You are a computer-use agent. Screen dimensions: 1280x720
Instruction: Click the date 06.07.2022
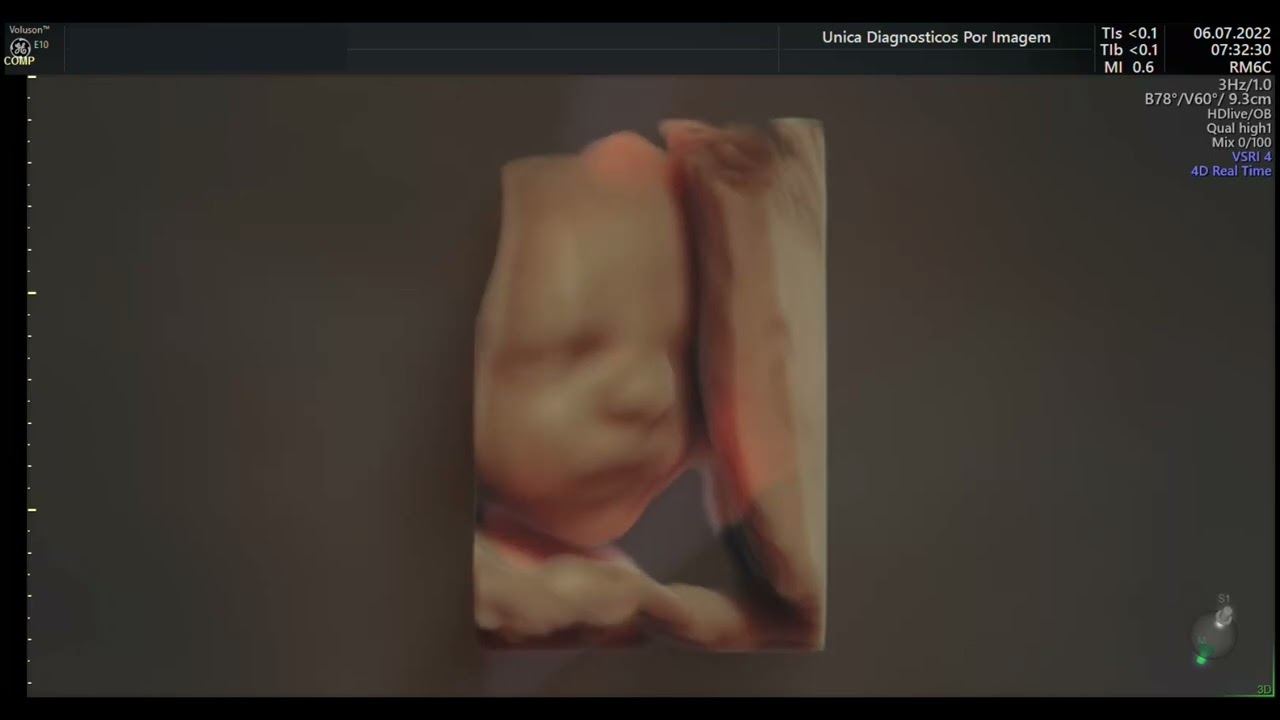click(1232, 34)
